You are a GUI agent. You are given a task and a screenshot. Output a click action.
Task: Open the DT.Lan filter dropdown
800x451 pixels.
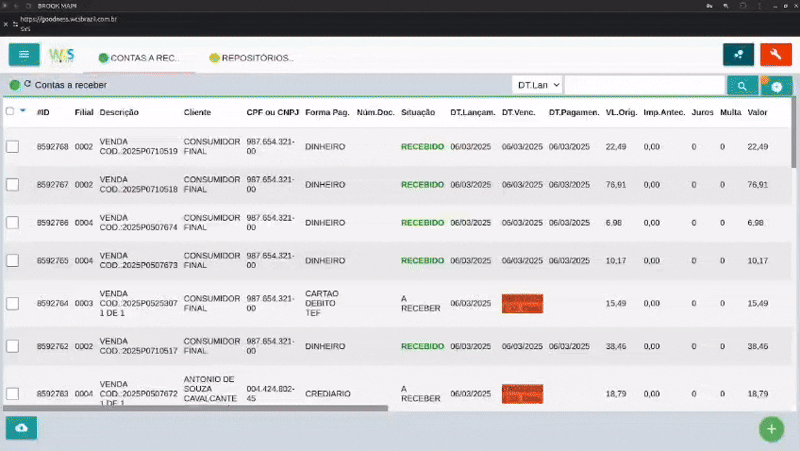538,85
